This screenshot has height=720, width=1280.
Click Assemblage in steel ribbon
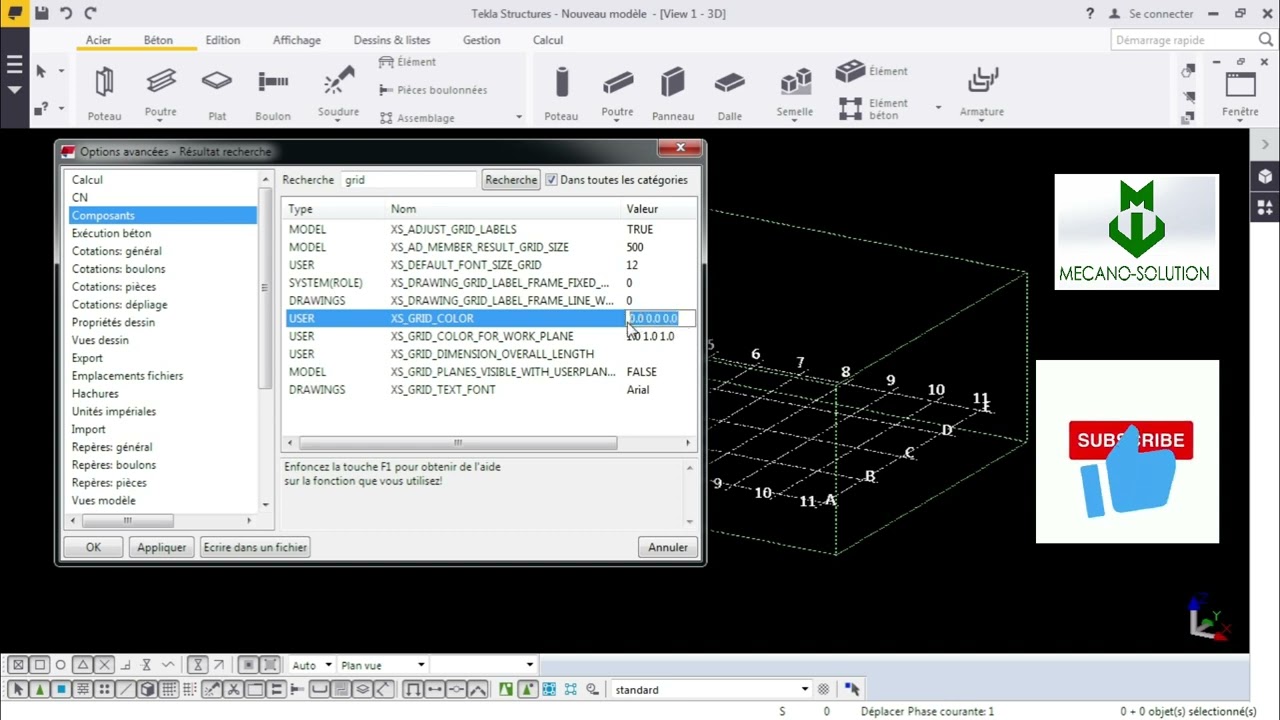pos(418,118)
